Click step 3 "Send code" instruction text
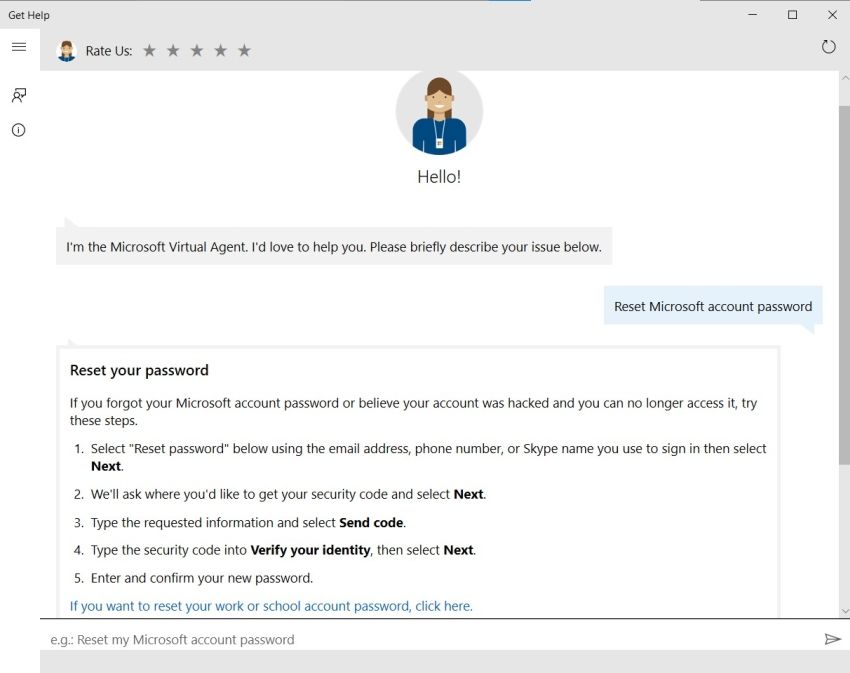Image resolution: width=850 pixels, height=673 pixels. [x=248, y=522]
